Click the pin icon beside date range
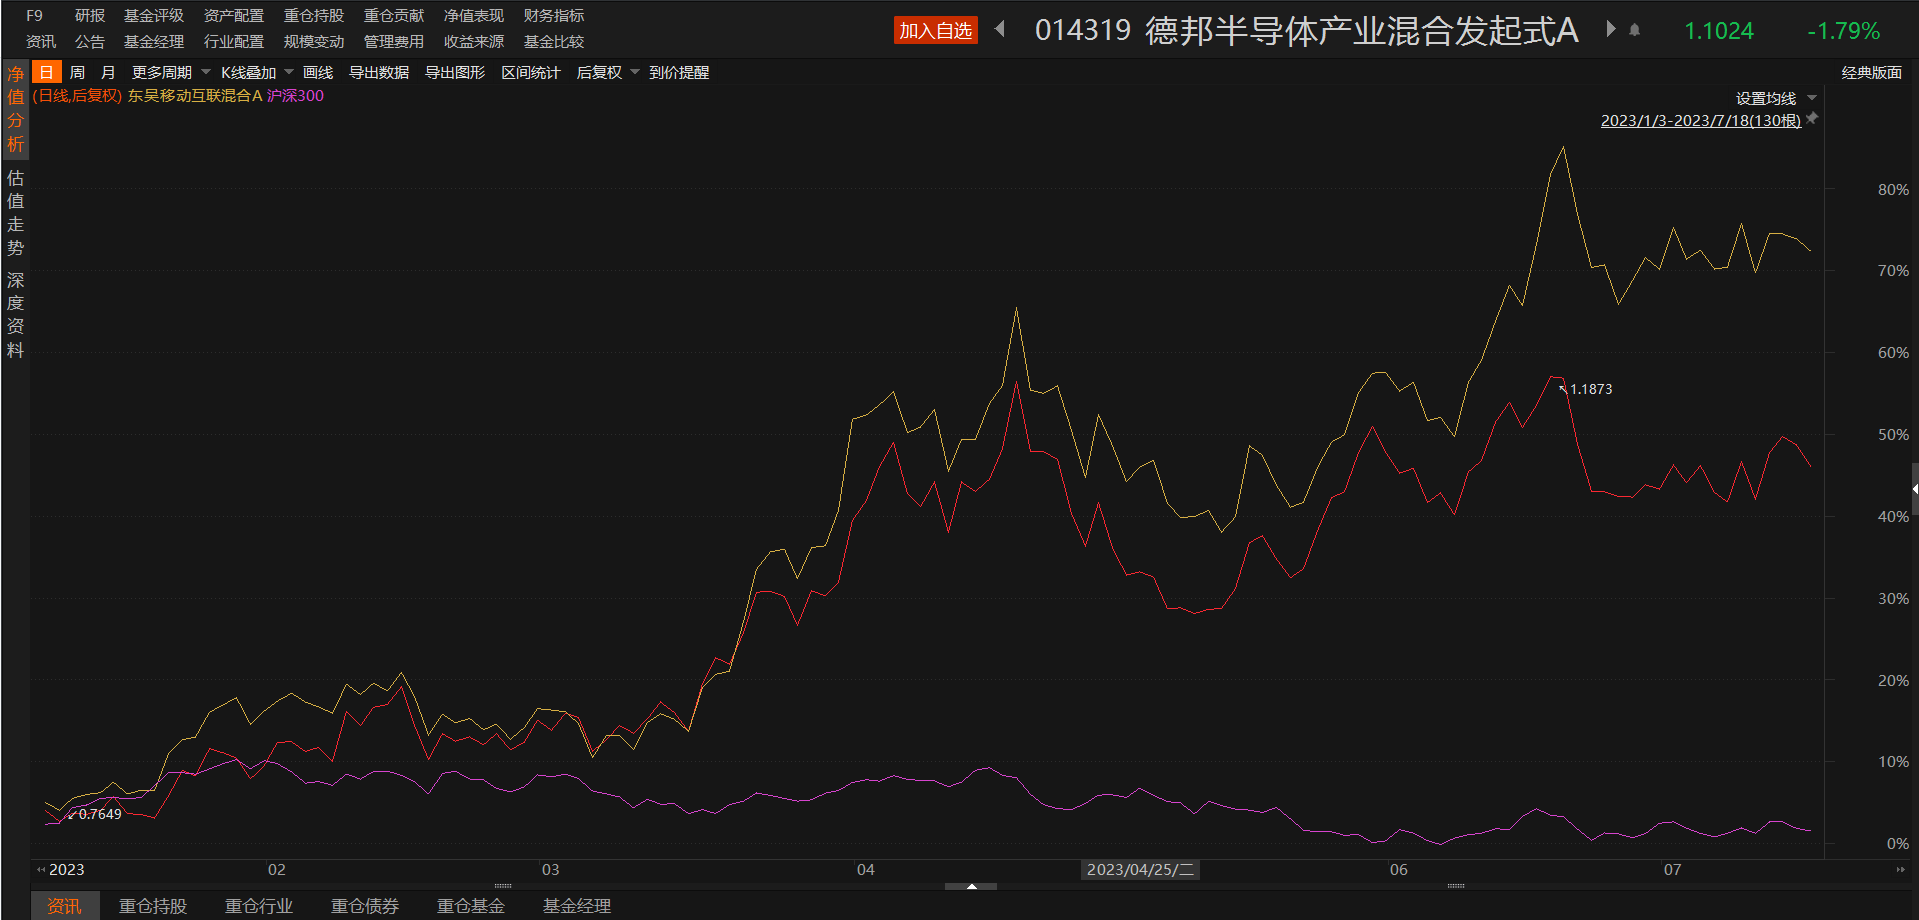 1812,119
